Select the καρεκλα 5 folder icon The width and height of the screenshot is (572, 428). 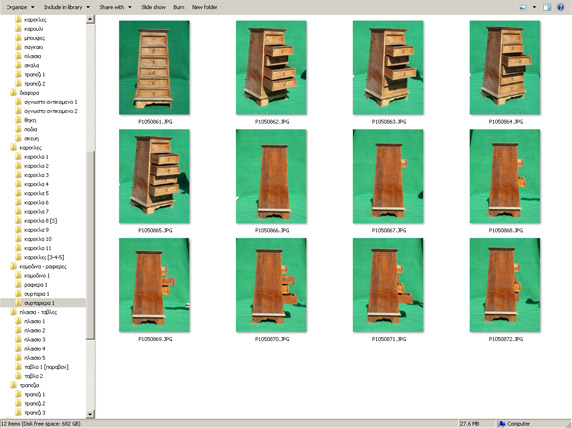[x=18, y=193]
